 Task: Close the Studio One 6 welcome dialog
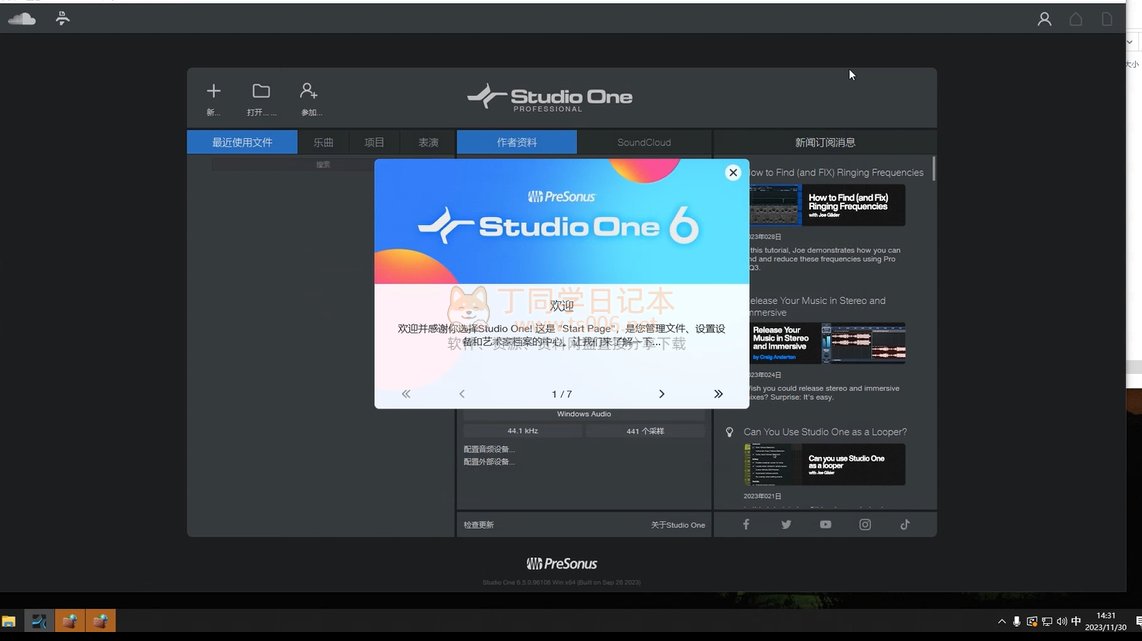(733, 173)
